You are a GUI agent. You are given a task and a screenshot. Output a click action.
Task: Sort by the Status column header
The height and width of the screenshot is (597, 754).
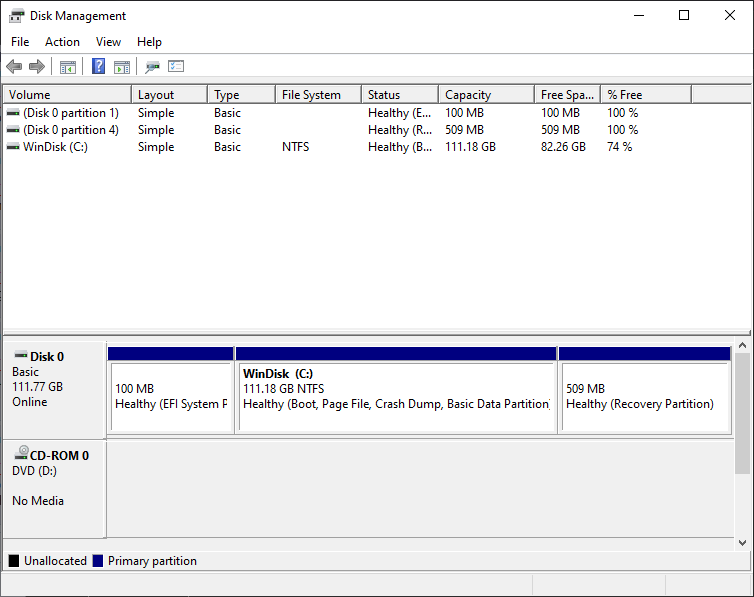point(400,95)
